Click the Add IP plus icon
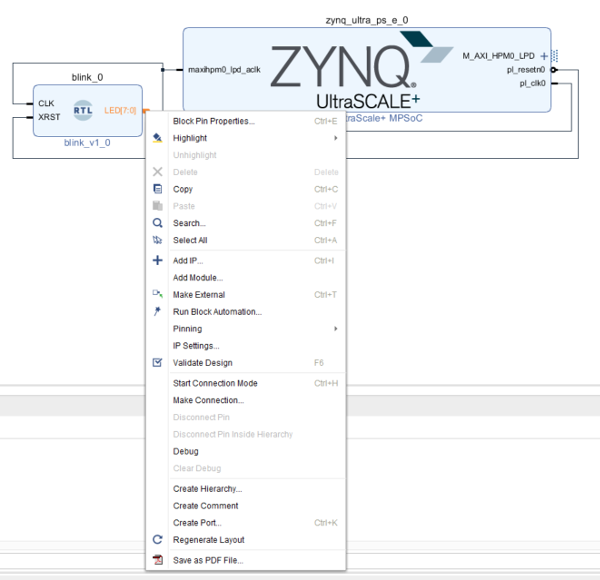The width and height of the screenshot is (600, 580). pyautogui.click(x=157, y=260)
